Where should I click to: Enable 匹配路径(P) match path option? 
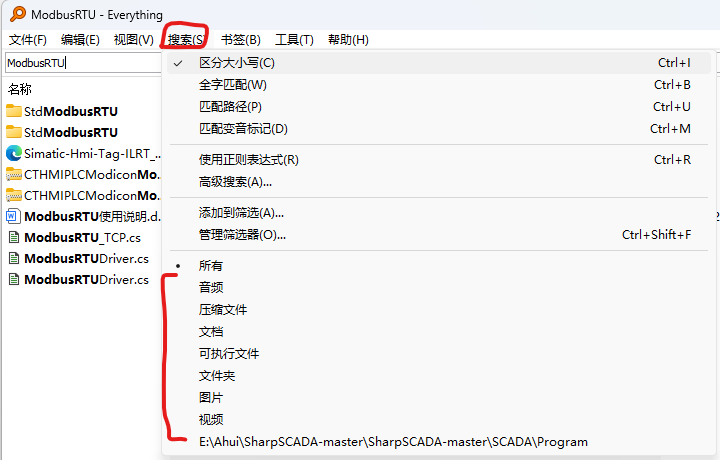coord(439,107)
